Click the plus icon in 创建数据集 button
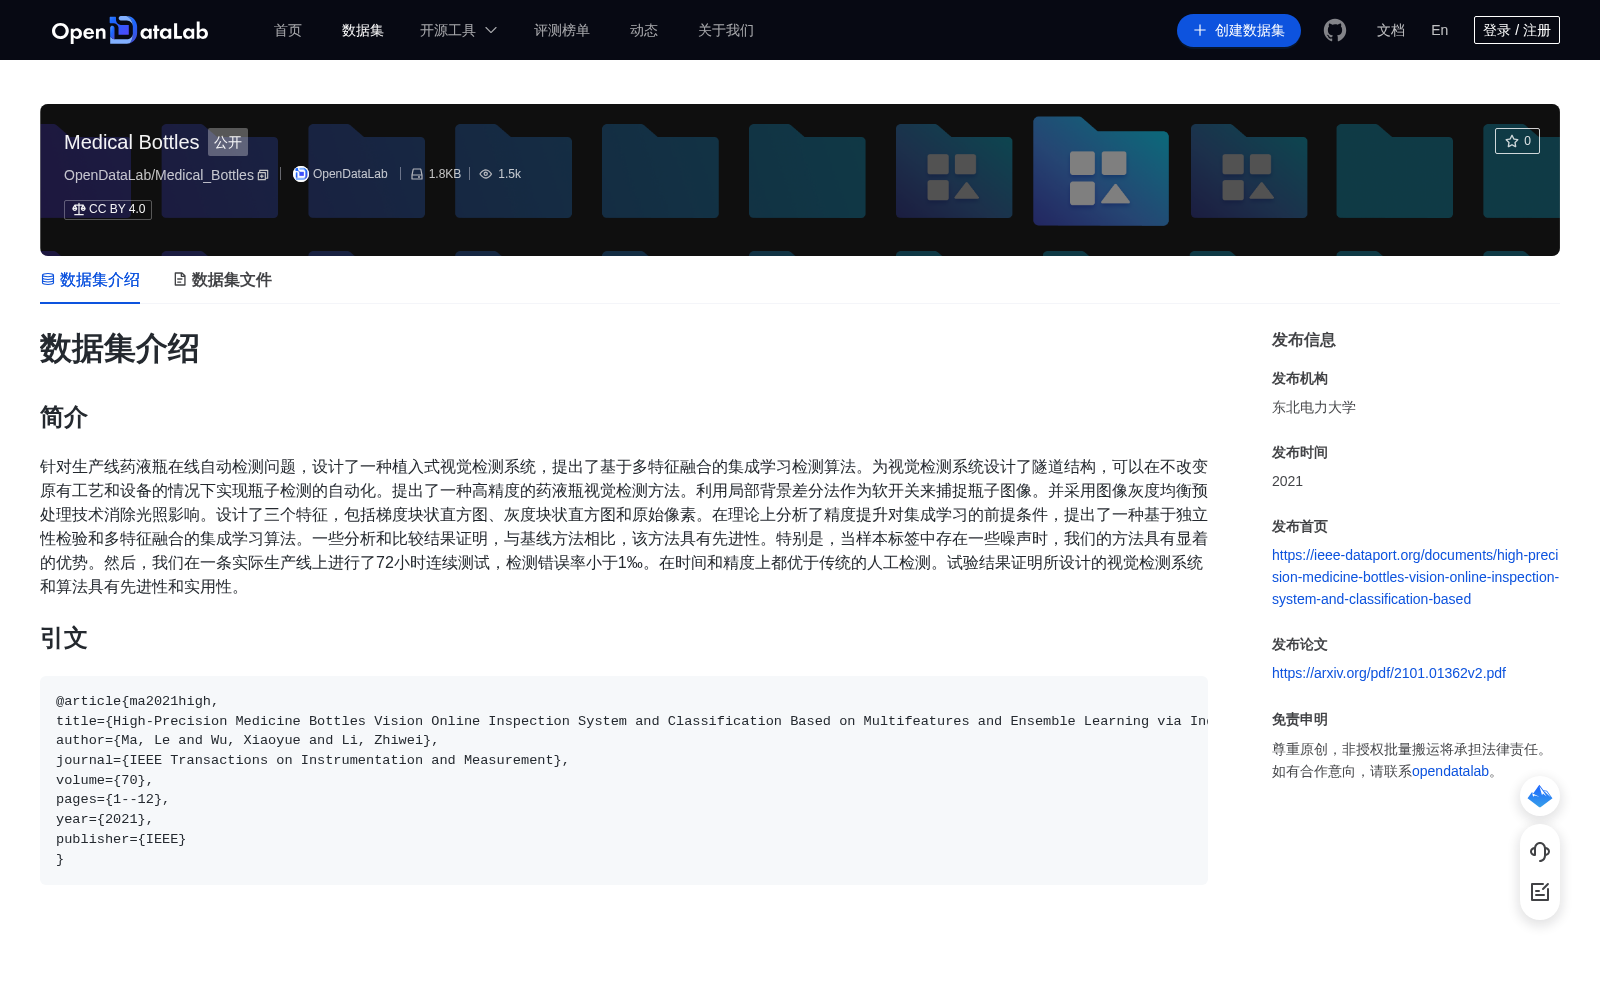Screen dimensions: 1600x1000 click(1200, 30)
